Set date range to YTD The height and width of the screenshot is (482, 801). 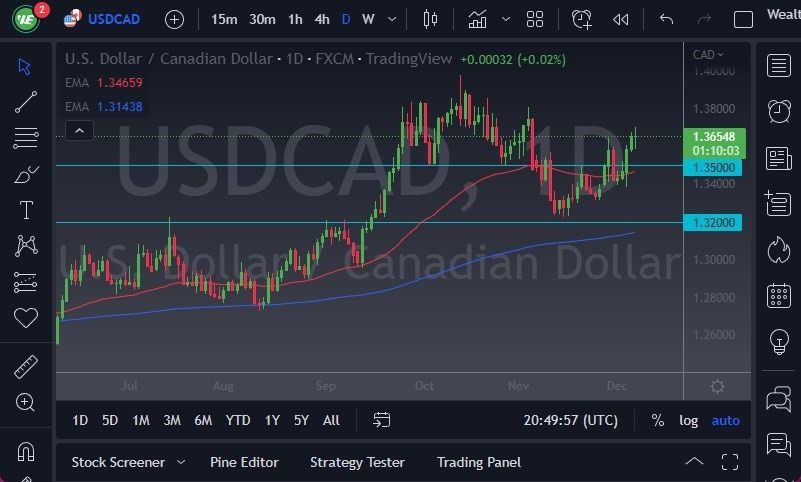[x=238, y=420]
